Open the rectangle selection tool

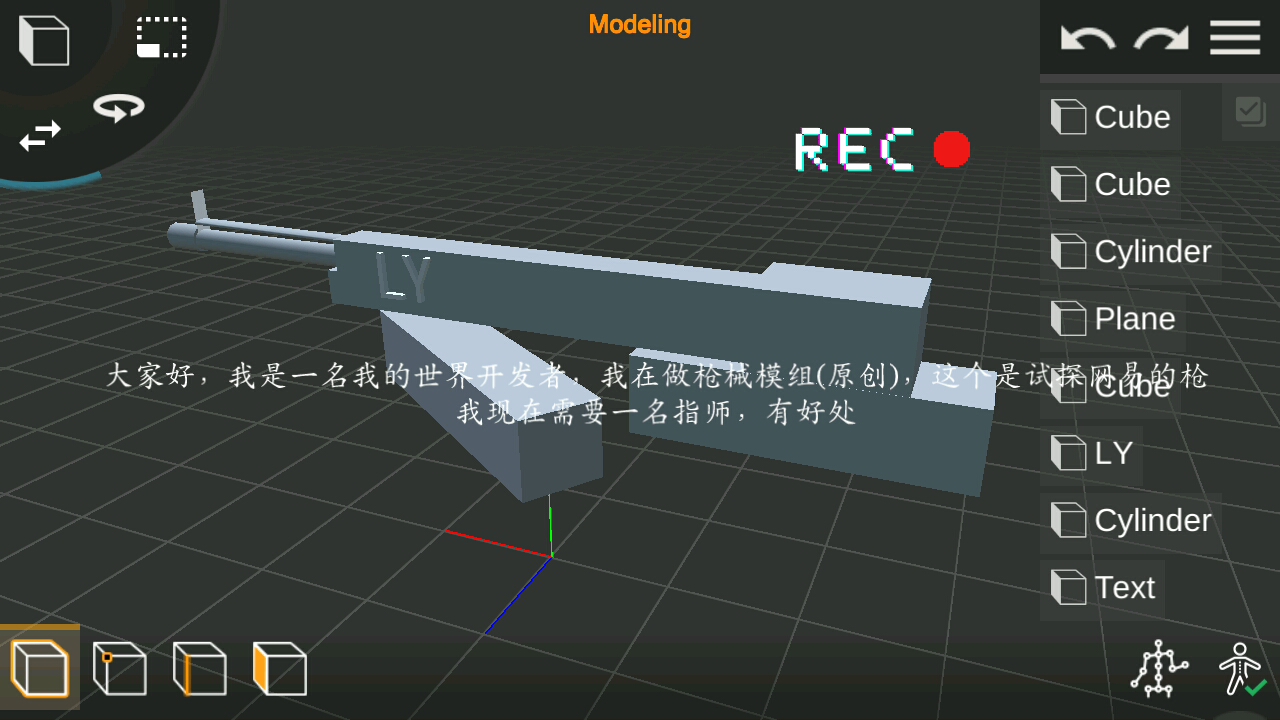161,37
